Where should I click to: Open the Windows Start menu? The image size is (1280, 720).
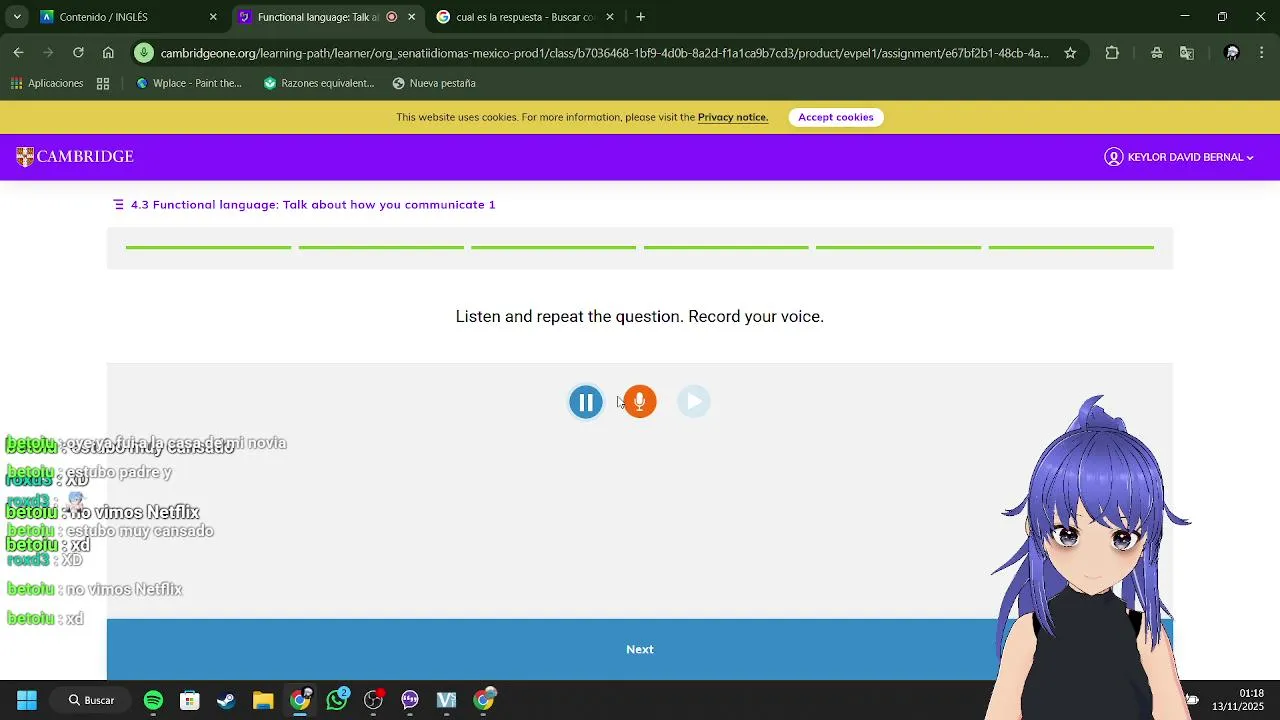click(x=27, y=700)
